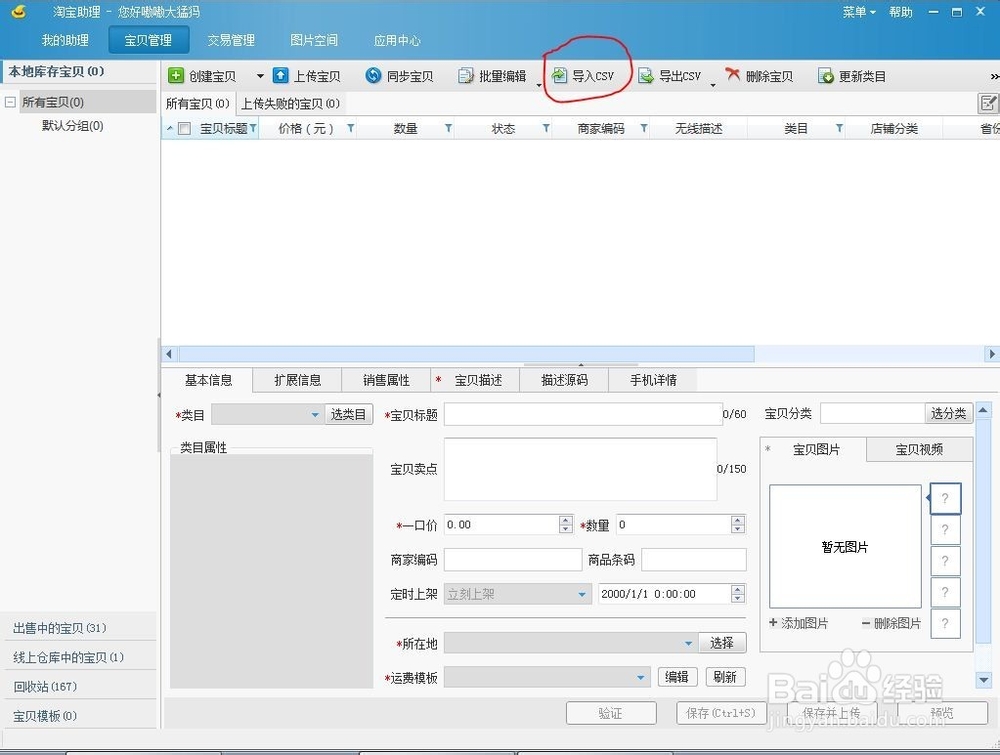The width and height of the screenshot is (1000, 755).
Task: Click the 刷新 button
Action: (x=725, y=677)
